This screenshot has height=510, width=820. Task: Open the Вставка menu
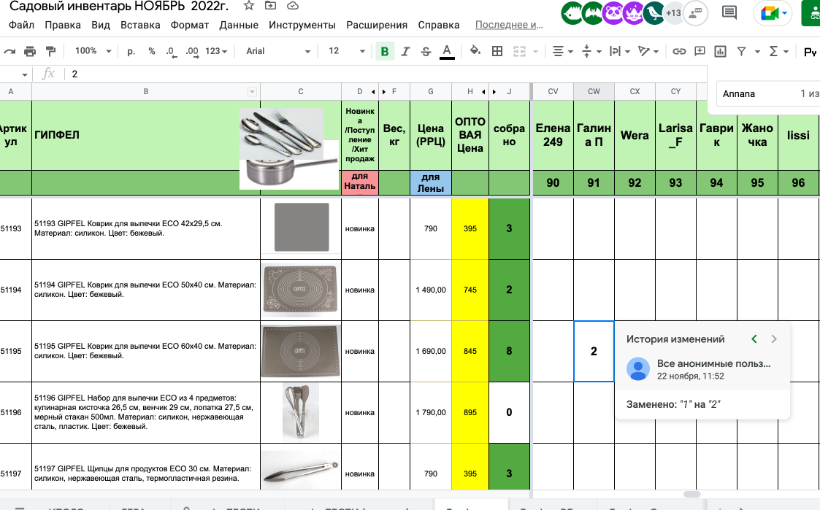pos(139,24)
